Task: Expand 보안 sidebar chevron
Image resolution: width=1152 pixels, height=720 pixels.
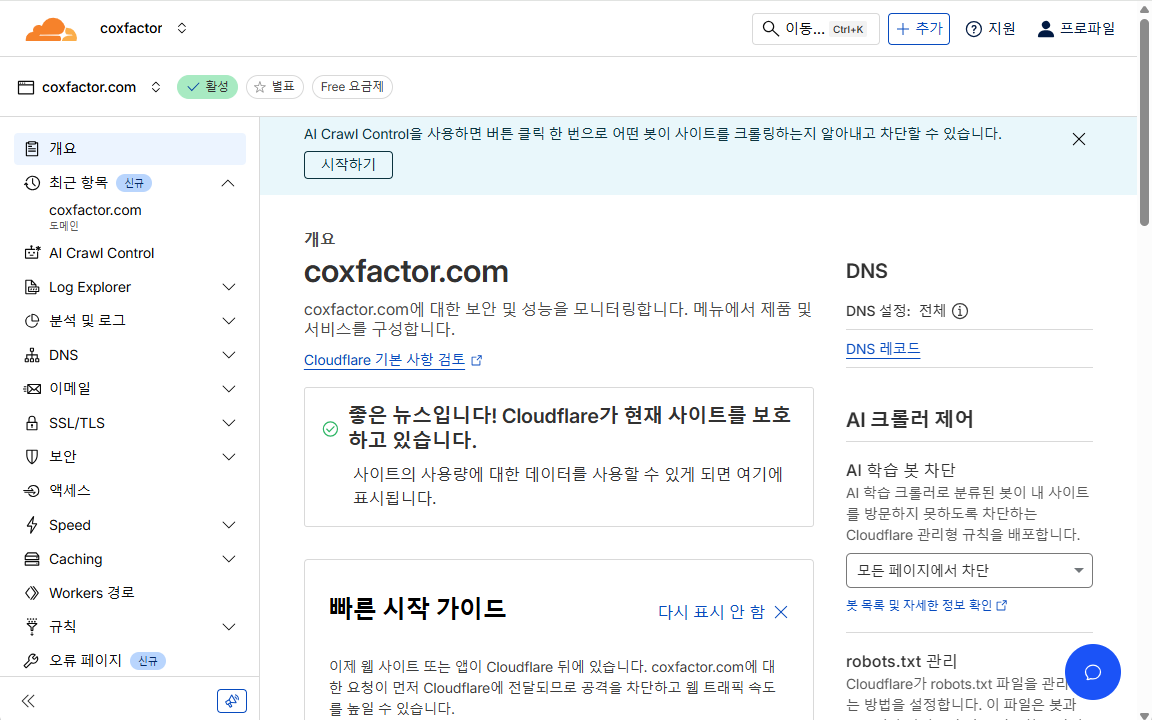Action: click(x=228, y=457)
